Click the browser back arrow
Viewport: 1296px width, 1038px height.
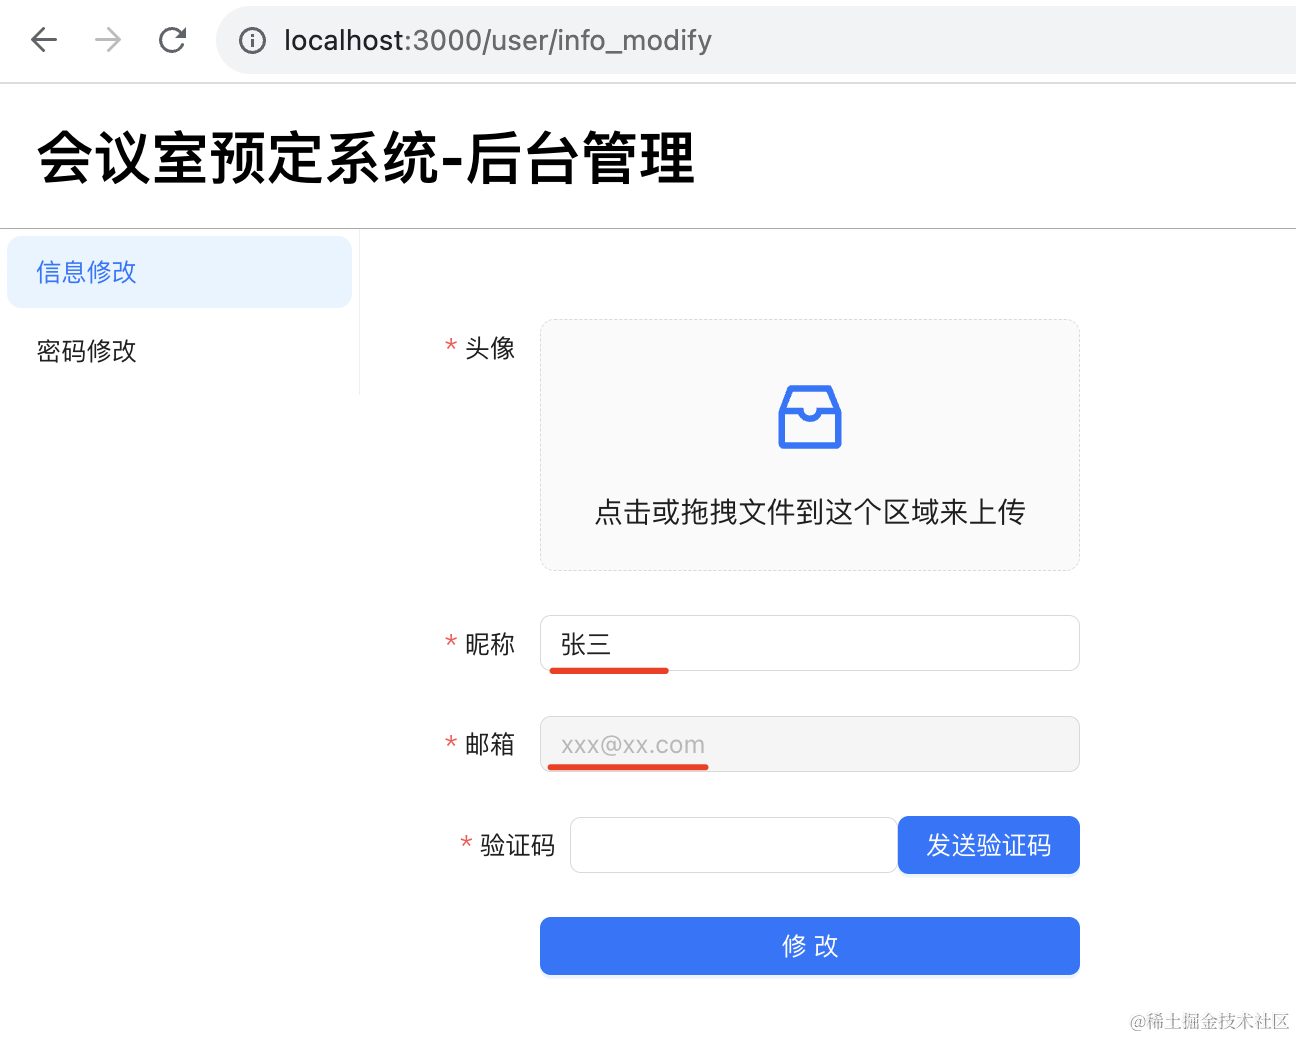coord(44,40)
